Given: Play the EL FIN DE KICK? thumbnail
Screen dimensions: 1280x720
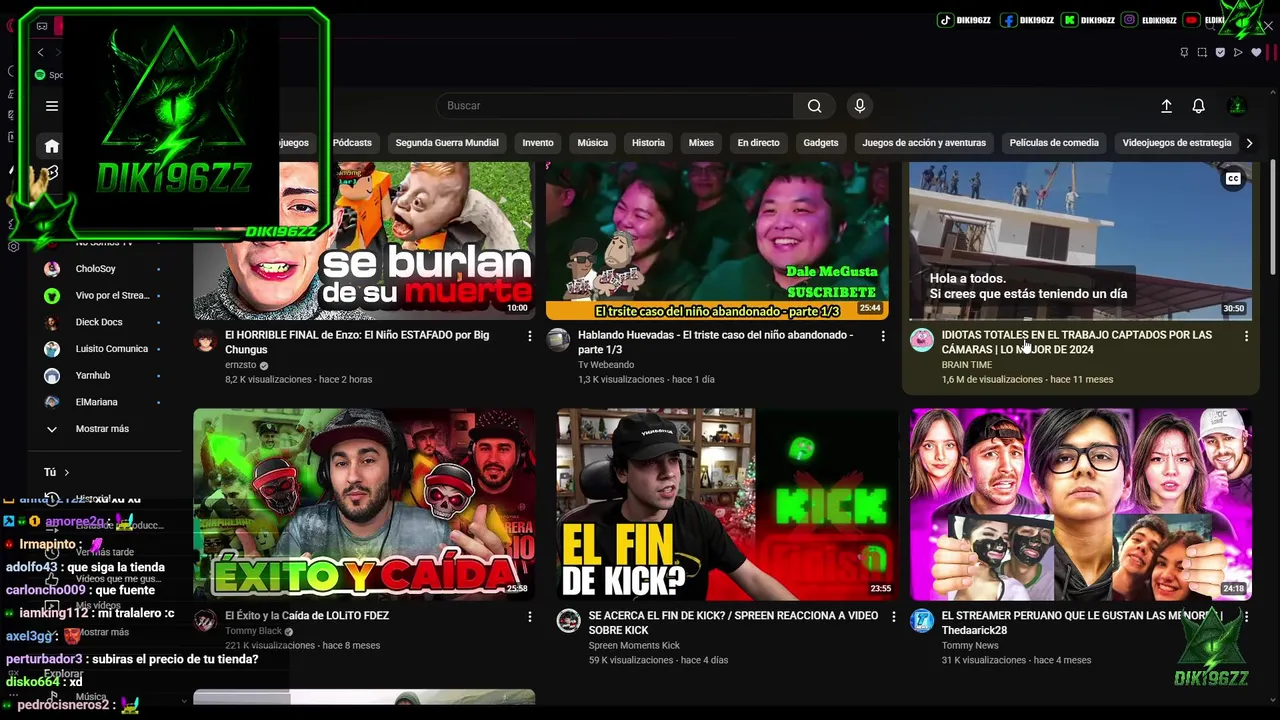Looking at the screenshot, I should (727, 504).
